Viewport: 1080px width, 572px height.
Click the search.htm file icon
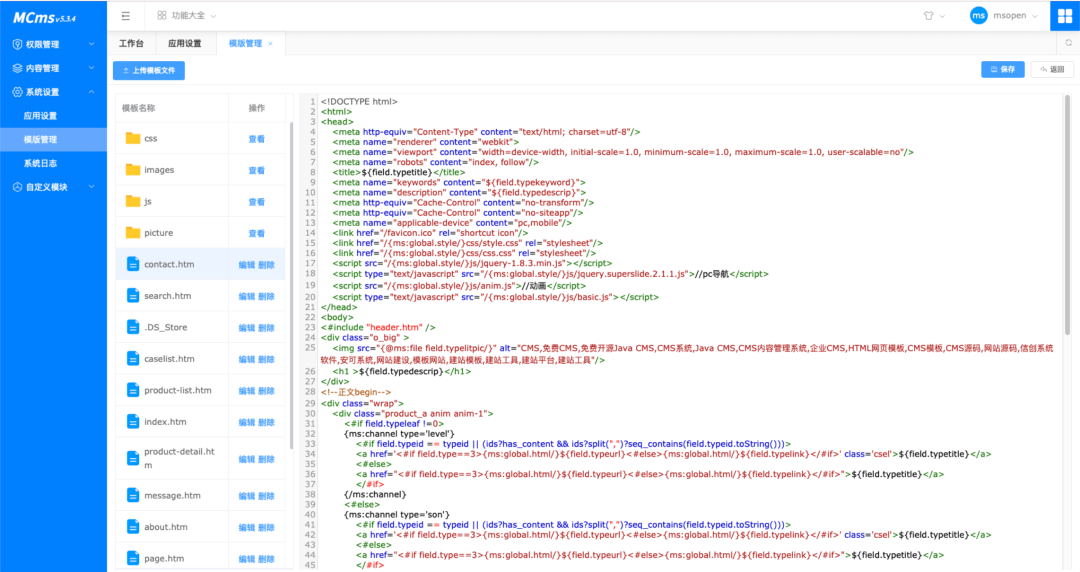click(133, 296)
